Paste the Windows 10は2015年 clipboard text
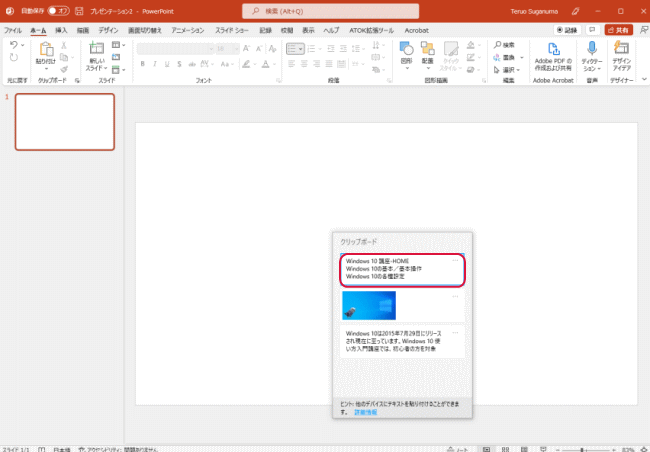Viewport: 650px width, 452px height. pos(402,342)
